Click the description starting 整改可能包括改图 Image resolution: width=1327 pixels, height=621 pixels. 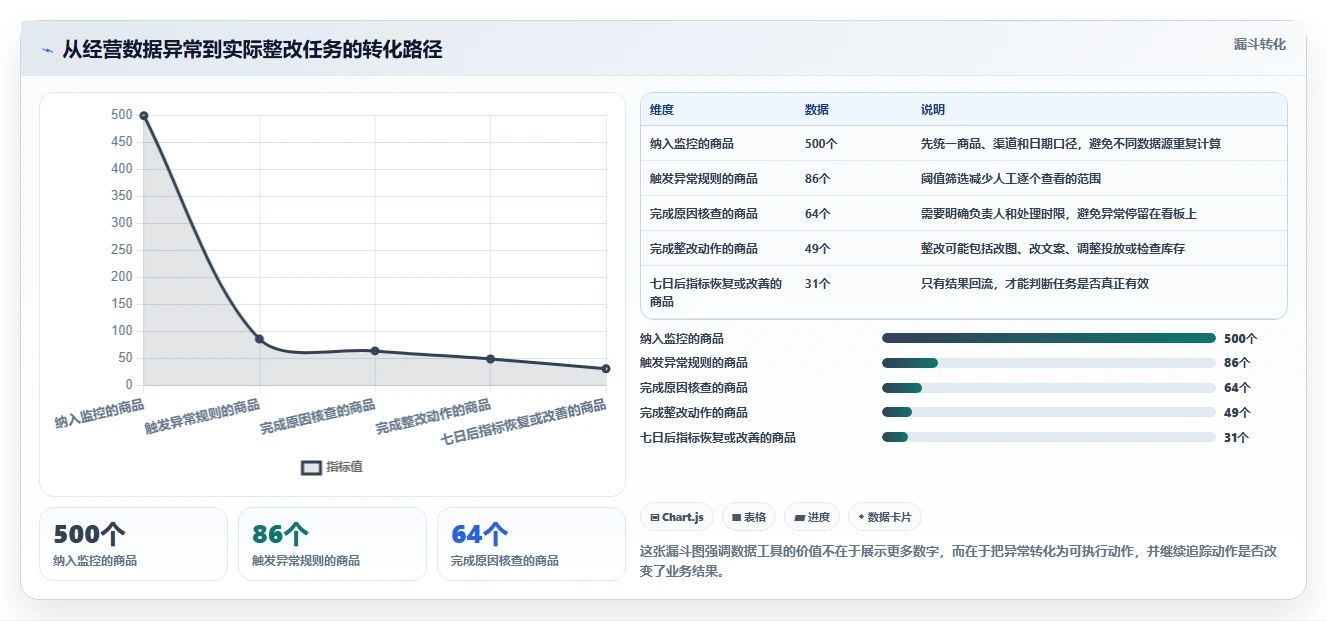pyautogui.click(x=1052, y=249)
